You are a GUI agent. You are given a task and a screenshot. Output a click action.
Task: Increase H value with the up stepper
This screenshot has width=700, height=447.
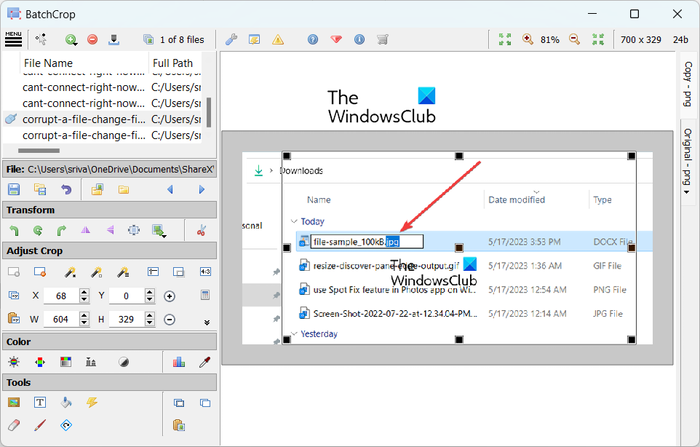pyautogui.click(x=150, y=315)
